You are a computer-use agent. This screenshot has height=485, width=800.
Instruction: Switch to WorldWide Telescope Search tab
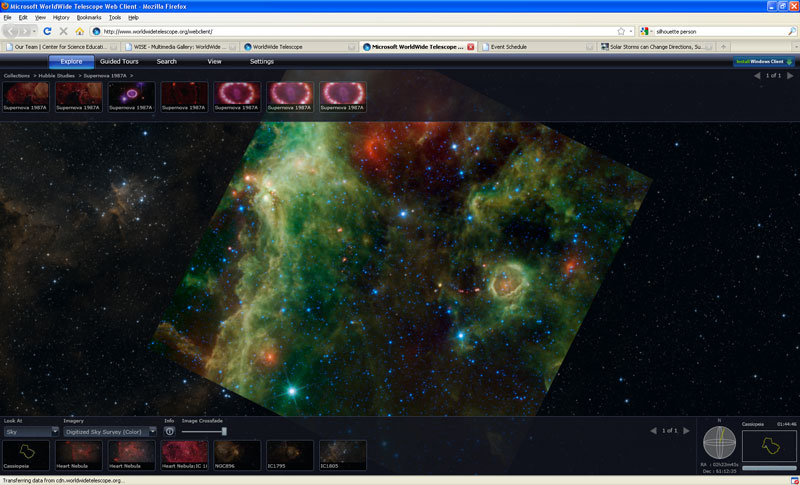(x=166, y=62)
